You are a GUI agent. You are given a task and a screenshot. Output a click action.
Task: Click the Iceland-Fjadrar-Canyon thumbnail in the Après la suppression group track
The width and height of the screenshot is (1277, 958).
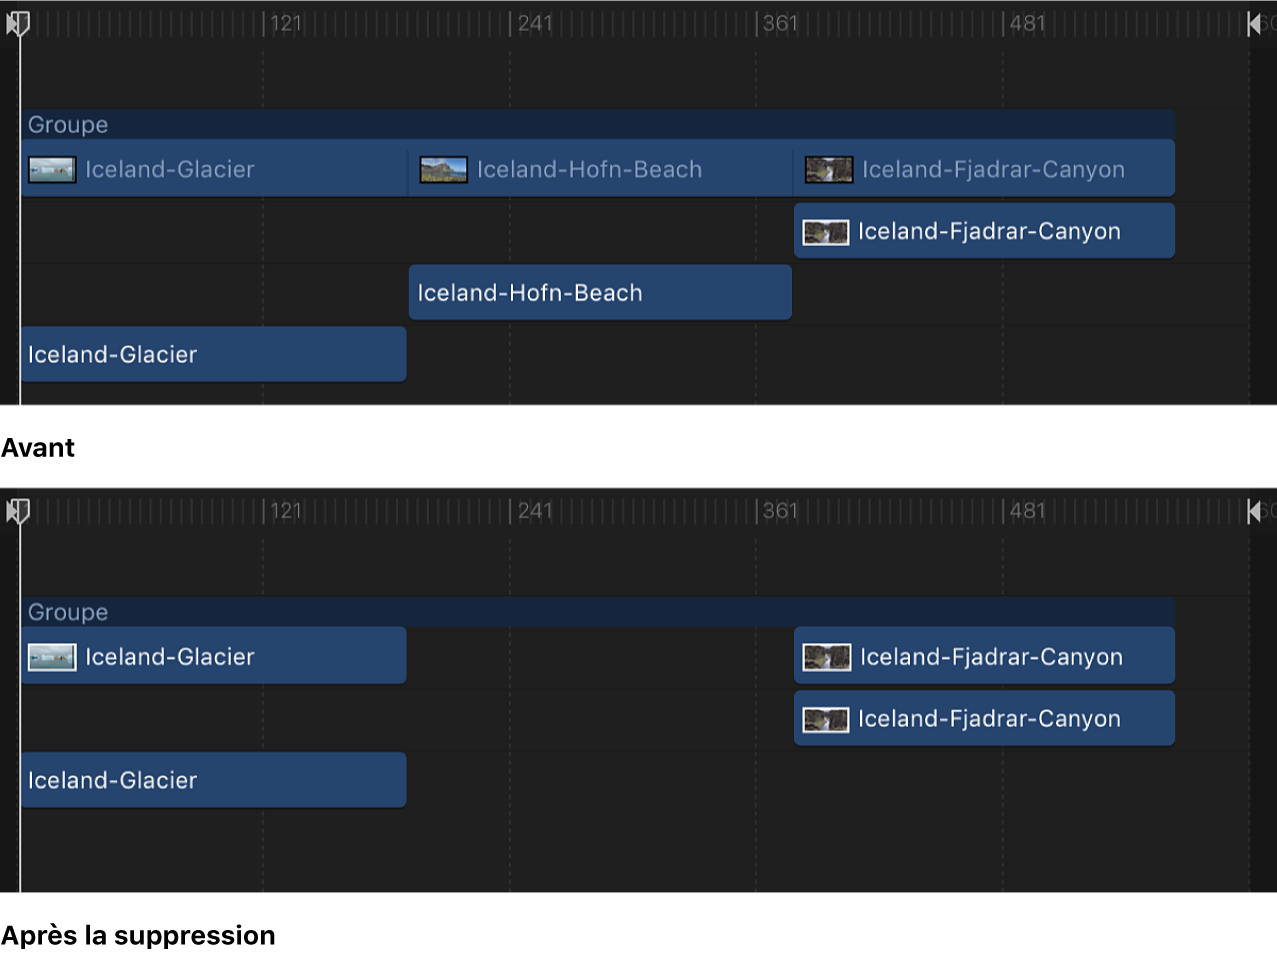[827, 657]
